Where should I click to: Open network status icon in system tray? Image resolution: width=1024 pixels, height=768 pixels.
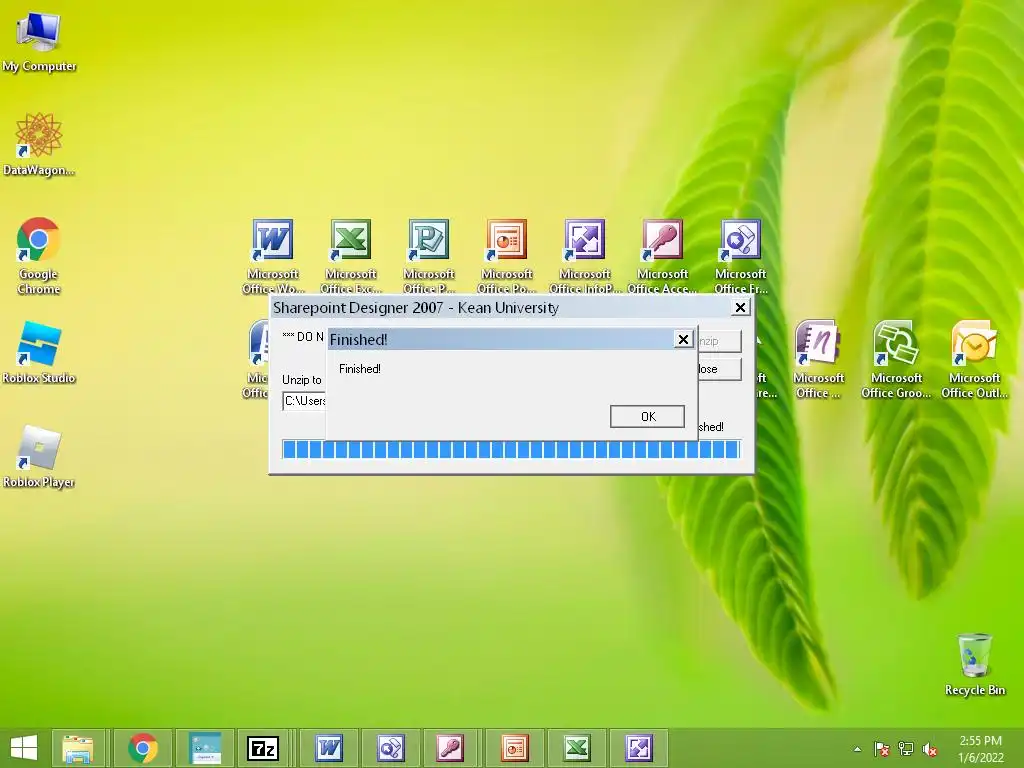tap(906, 749)
